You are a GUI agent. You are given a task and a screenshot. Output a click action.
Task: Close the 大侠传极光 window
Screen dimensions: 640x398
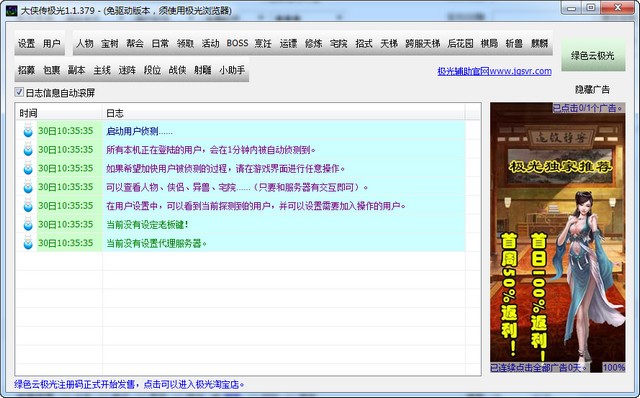pyautogui.click(x=618, y=8)
